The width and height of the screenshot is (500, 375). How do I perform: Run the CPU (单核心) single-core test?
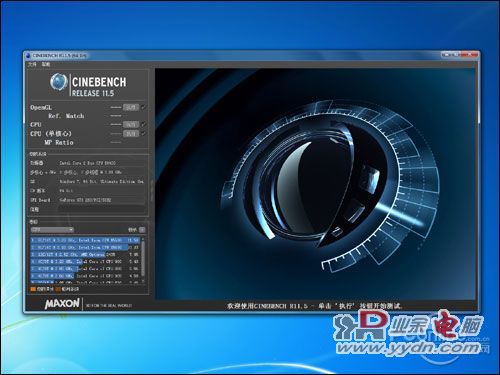131,133
